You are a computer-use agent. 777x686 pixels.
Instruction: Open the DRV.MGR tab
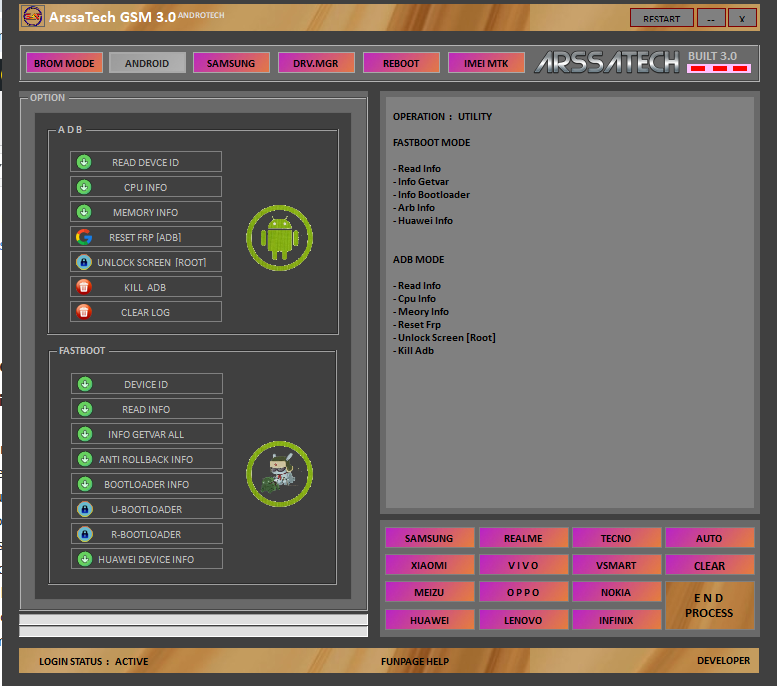pyautogui.click(x=316, y=63)
